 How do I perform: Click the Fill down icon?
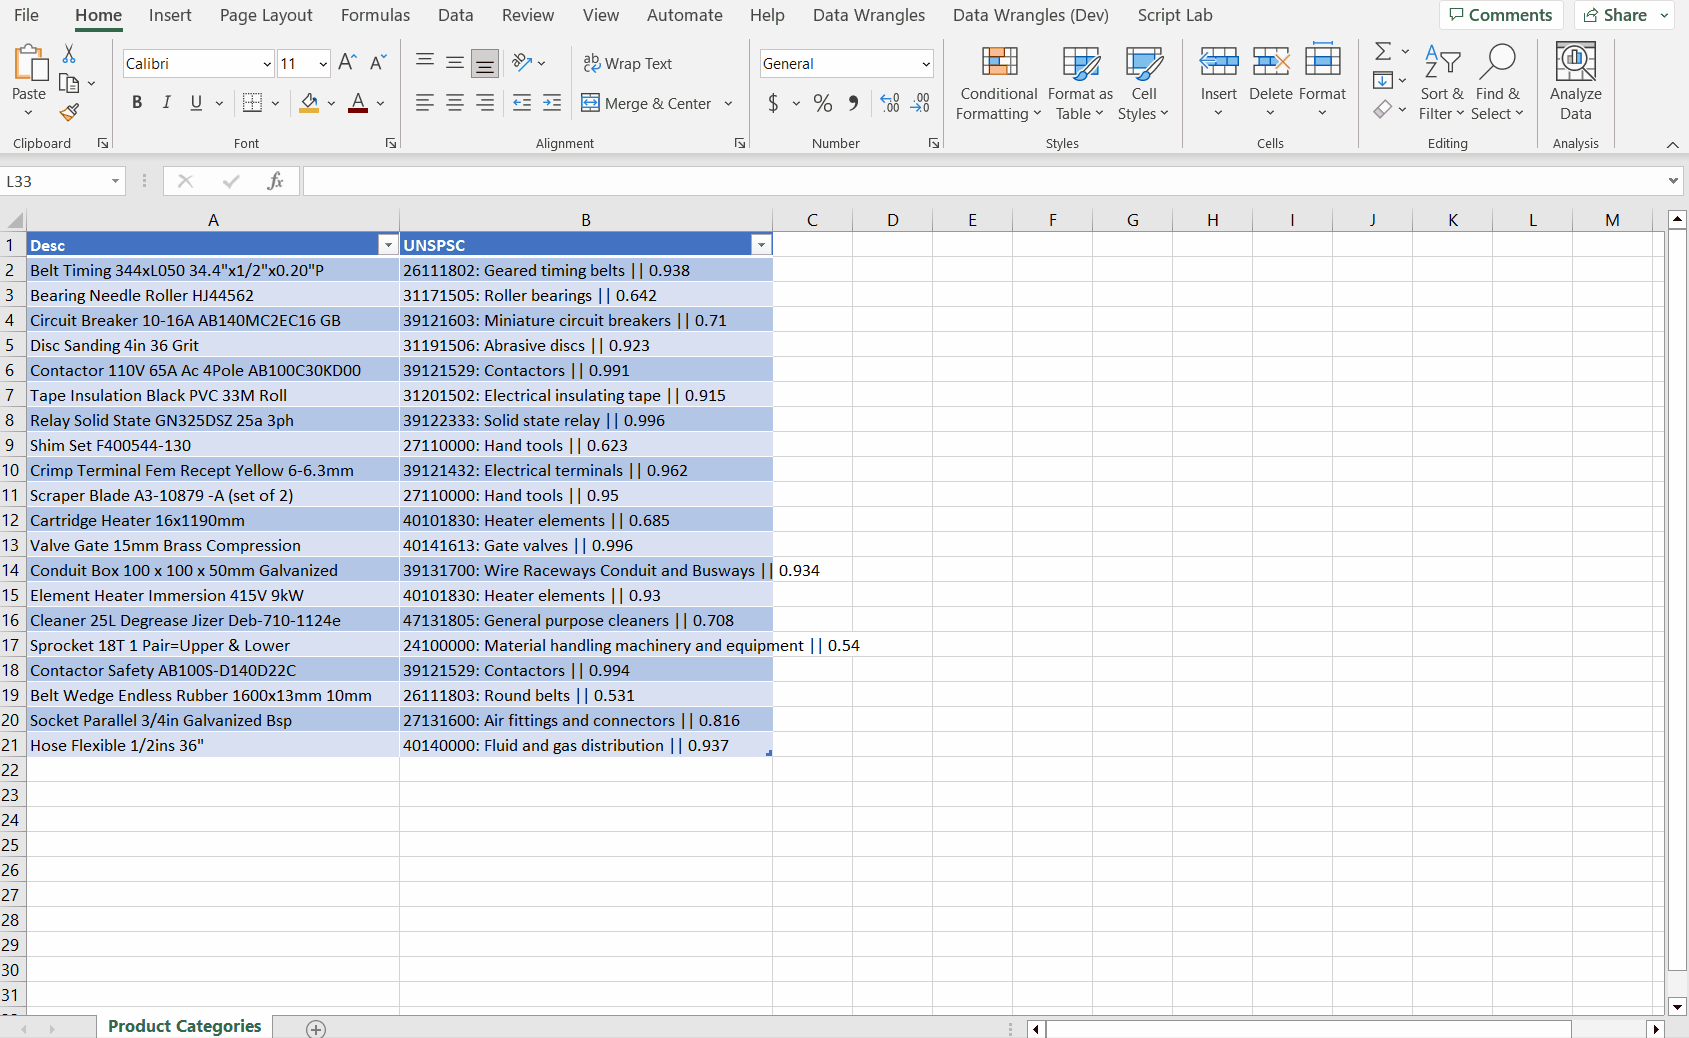tap(1383, 80)
